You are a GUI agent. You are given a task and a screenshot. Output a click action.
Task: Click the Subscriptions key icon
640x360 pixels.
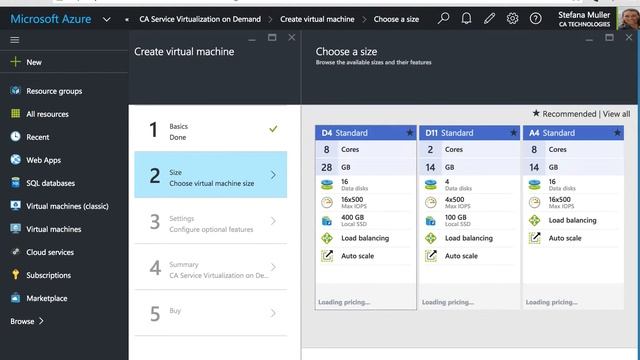(x=16, y=274)
